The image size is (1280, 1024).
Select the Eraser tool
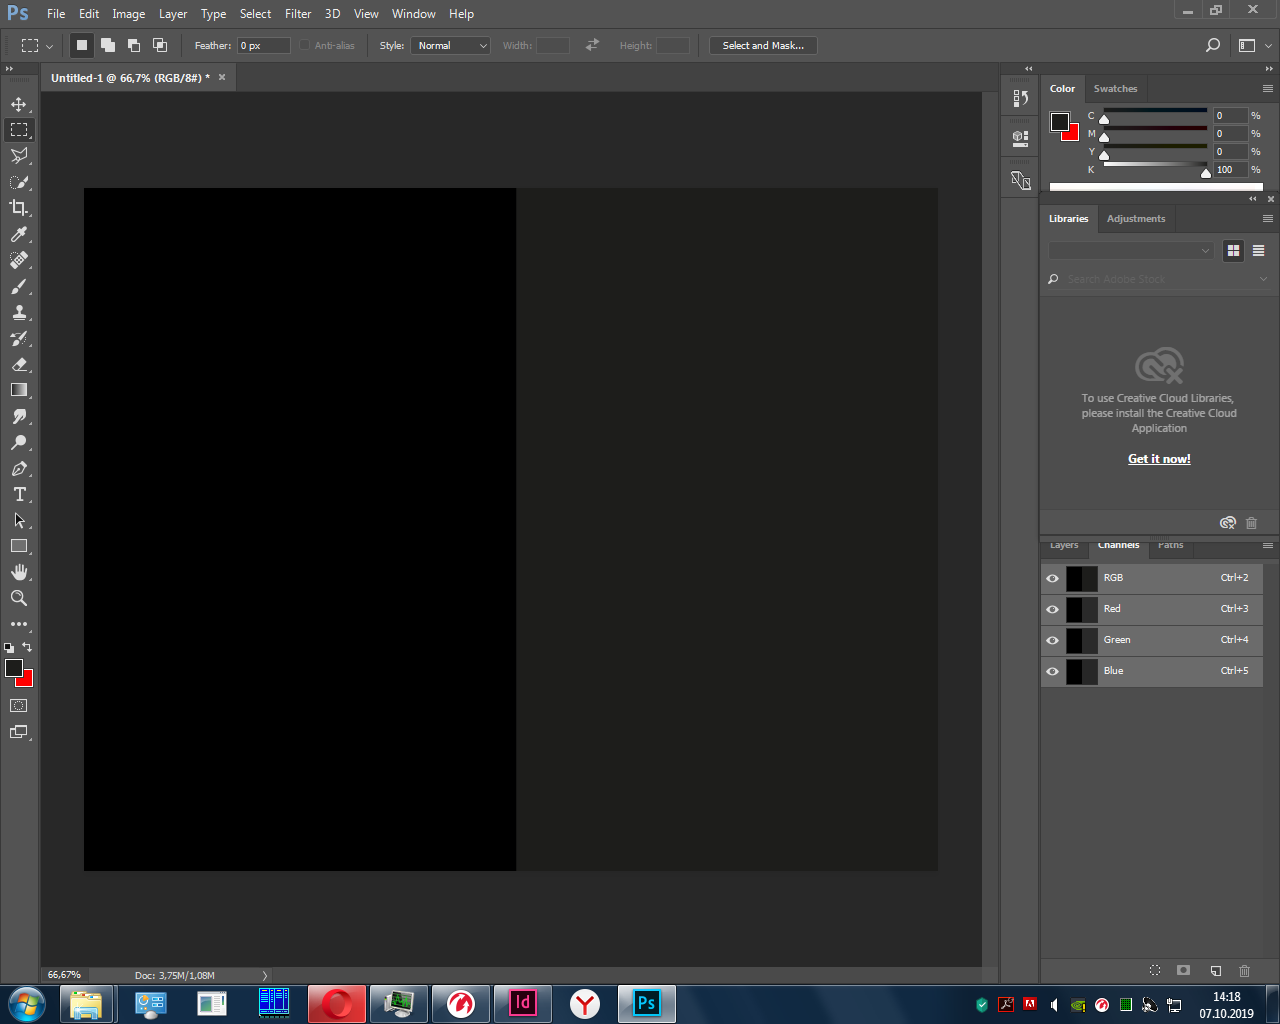pos(19,364)
